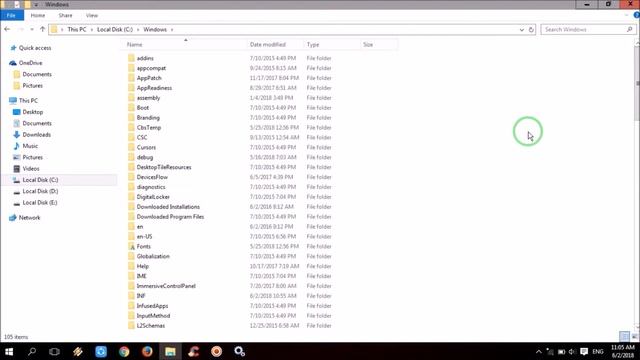Viewport: 640px width, 360px height.
Task: Show hidden system tray icons
Action: [539, 351]
